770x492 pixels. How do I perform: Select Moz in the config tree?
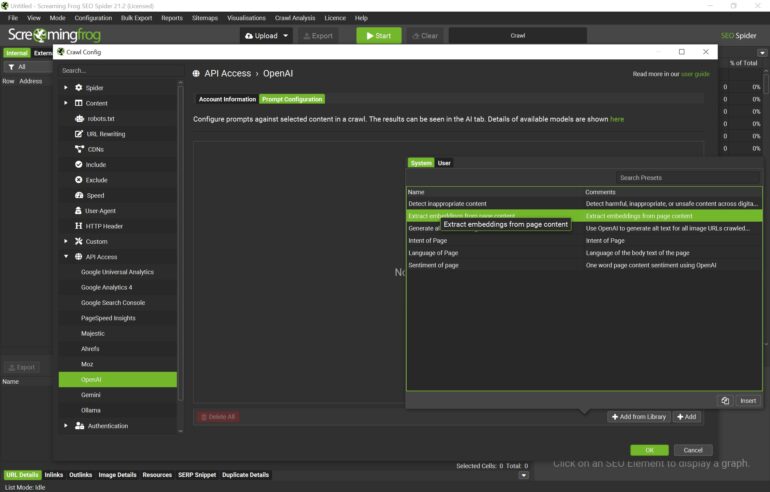tap(117, 364)
